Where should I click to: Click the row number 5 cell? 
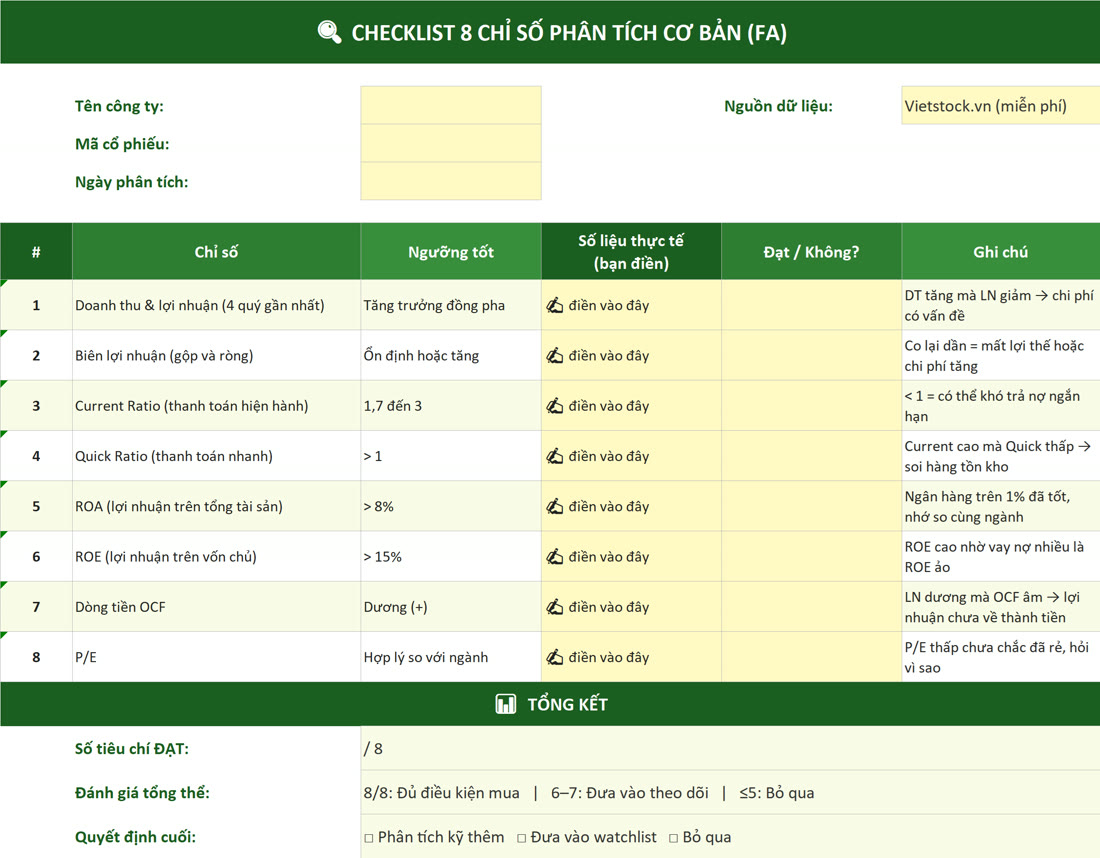pos(36,507)
